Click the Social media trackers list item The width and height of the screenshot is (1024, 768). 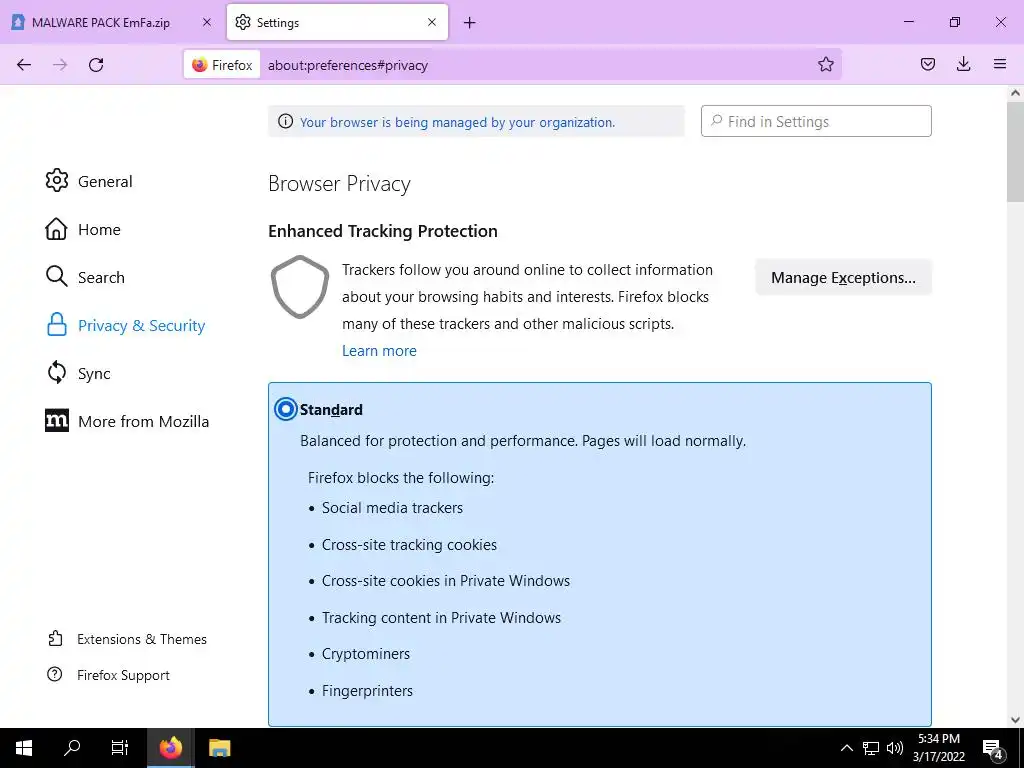click(x=392, y=508)
